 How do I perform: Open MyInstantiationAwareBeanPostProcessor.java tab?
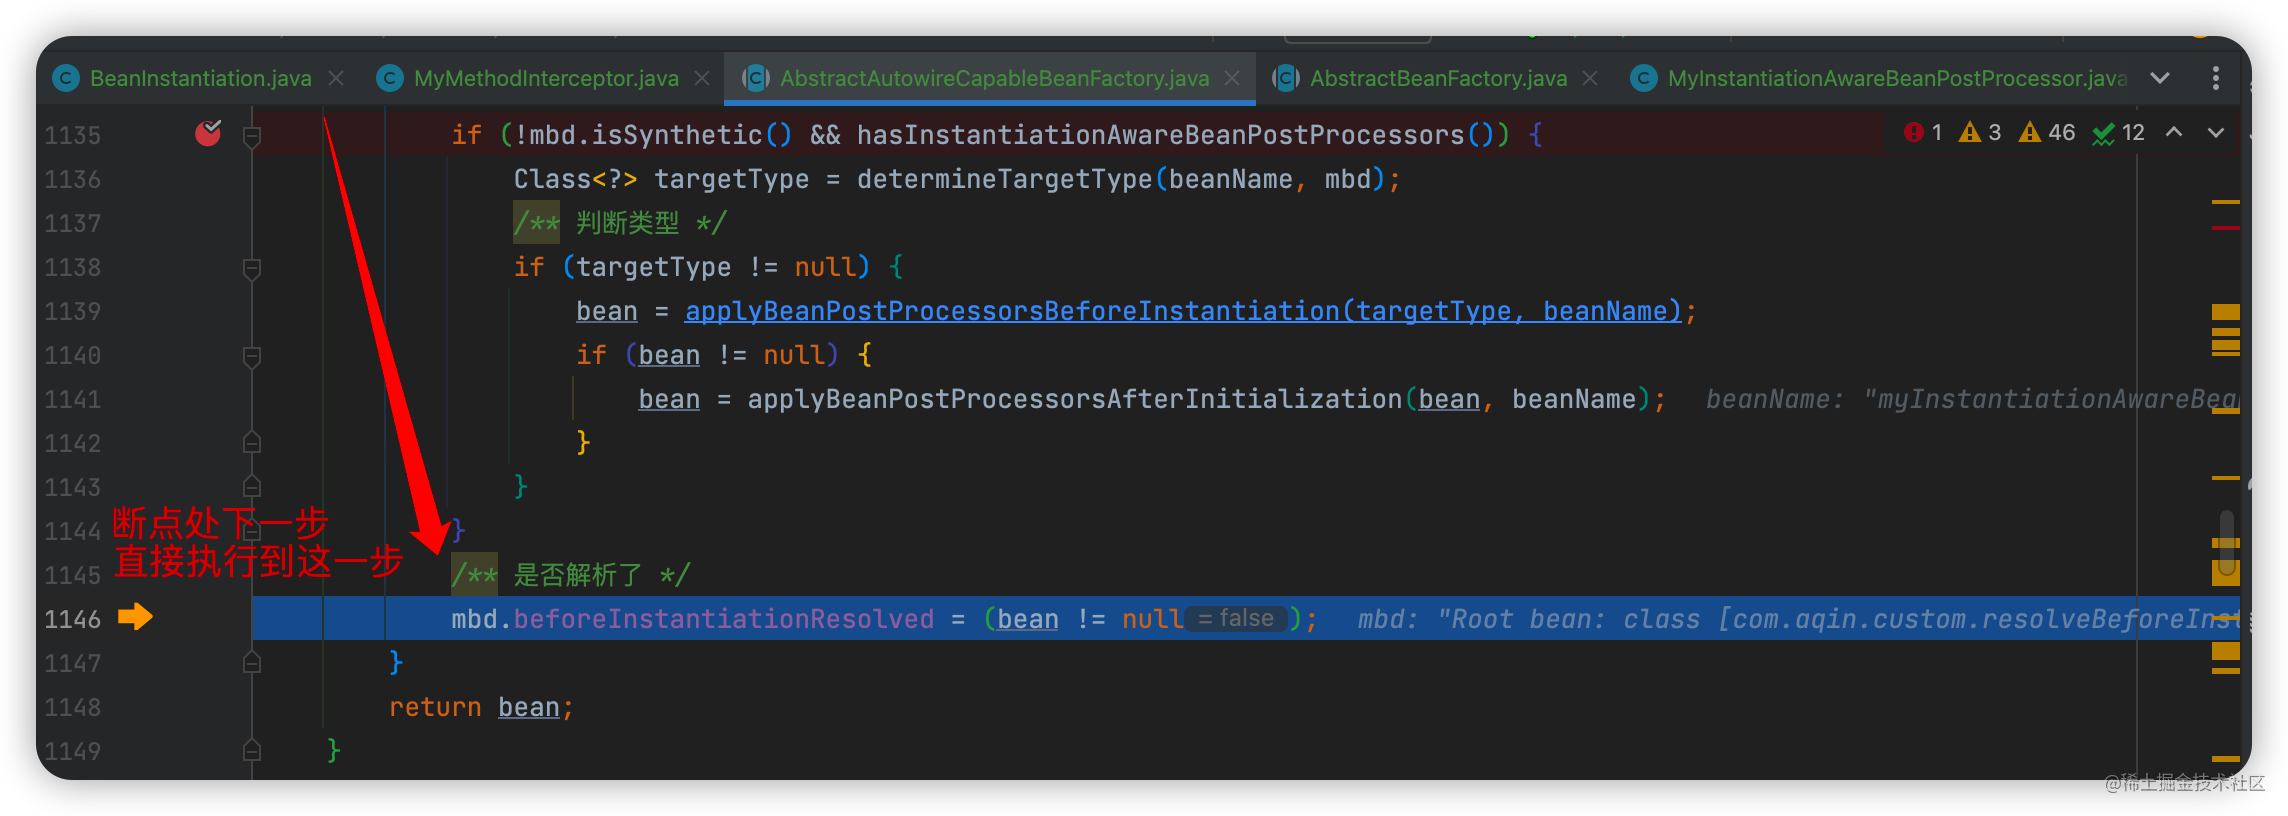(x=1896, y=78)
